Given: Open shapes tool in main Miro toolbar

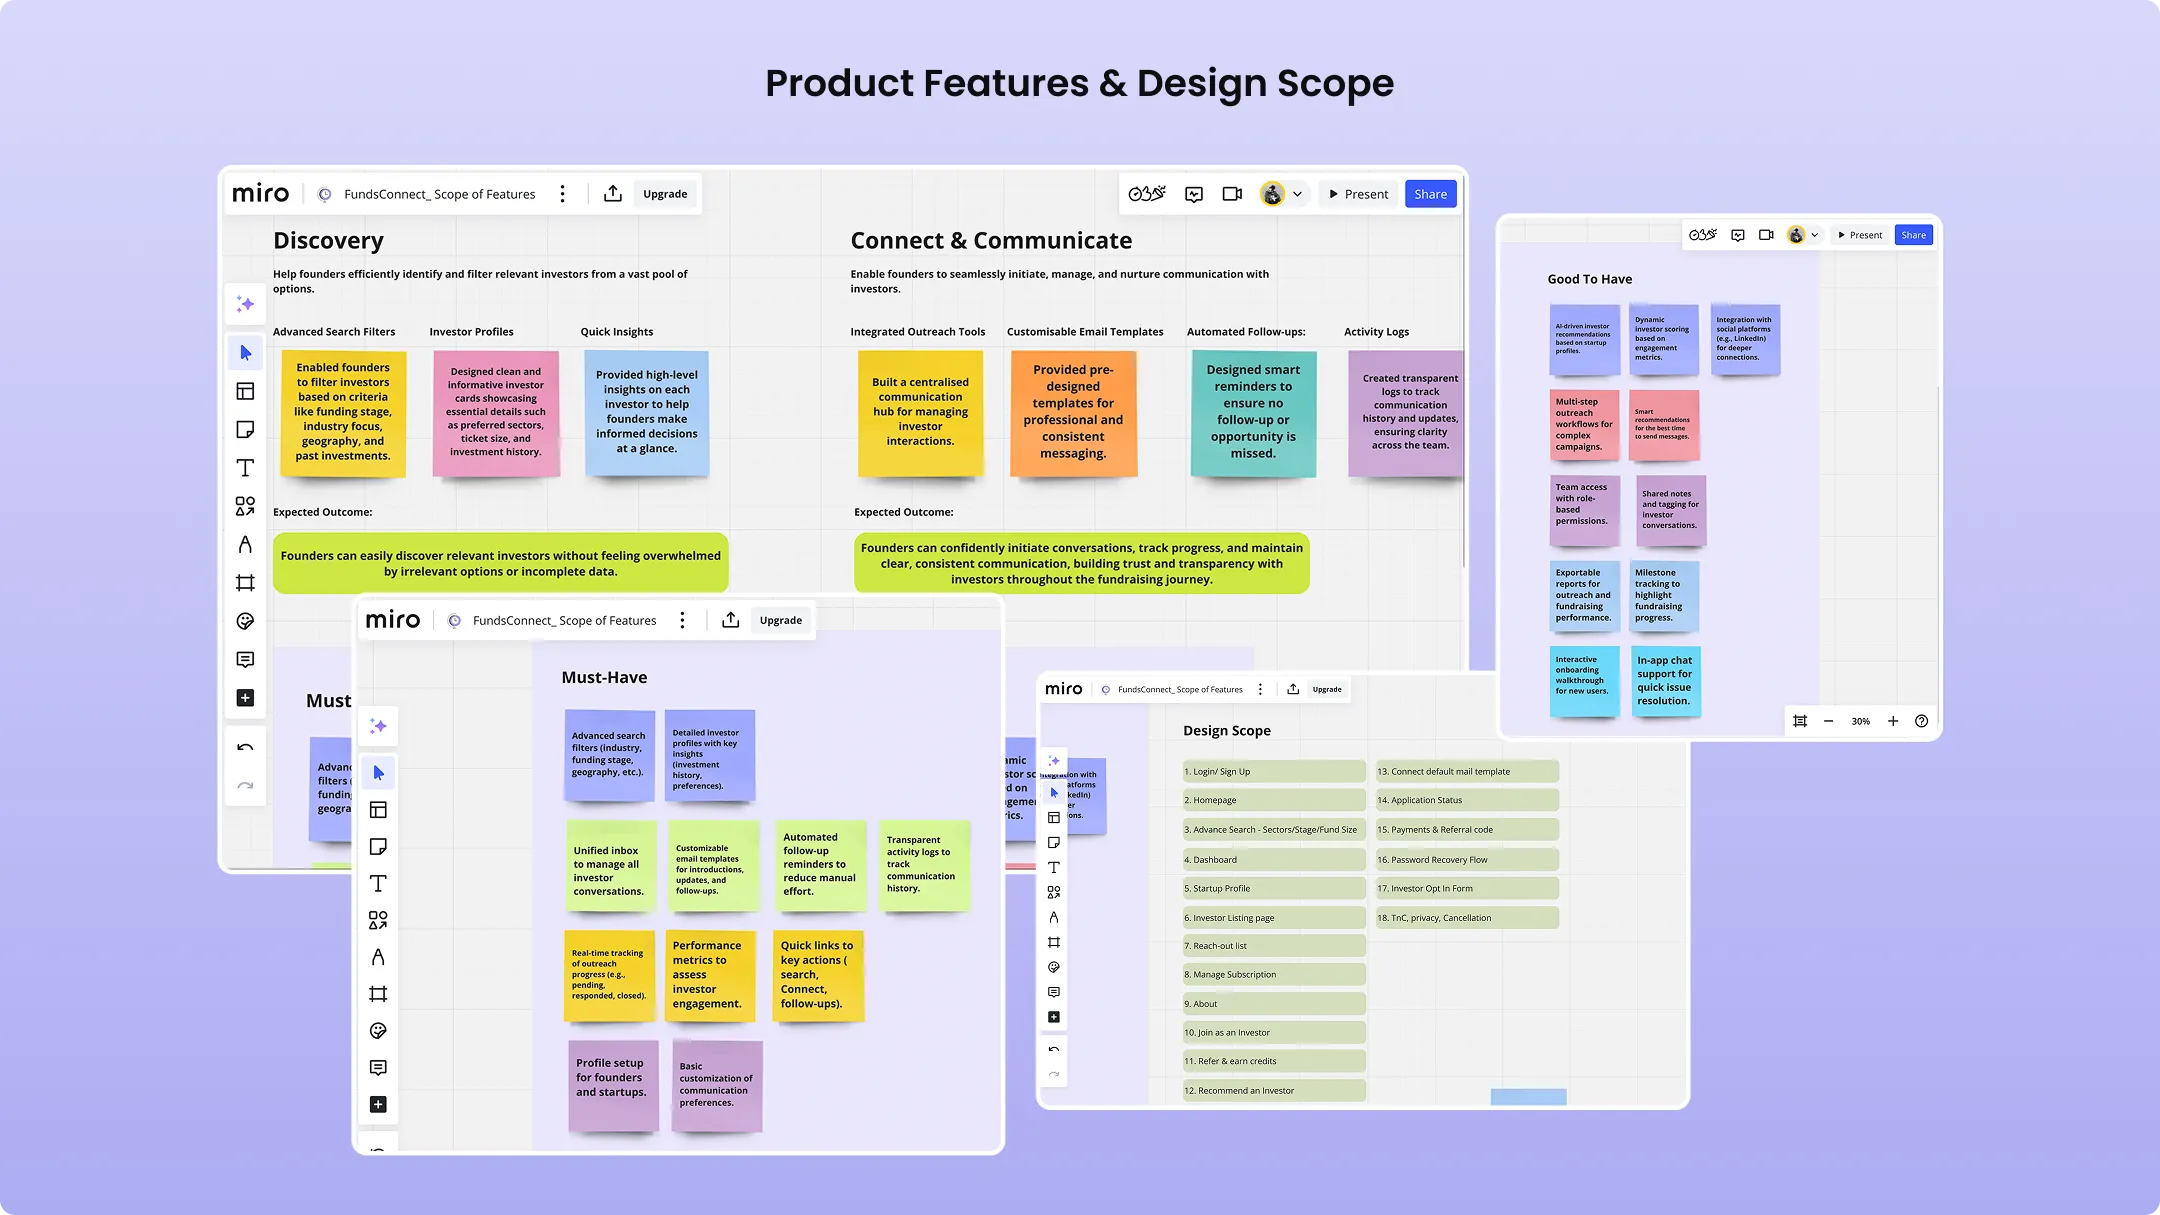Looking at the screenshot, I should 245,506.
